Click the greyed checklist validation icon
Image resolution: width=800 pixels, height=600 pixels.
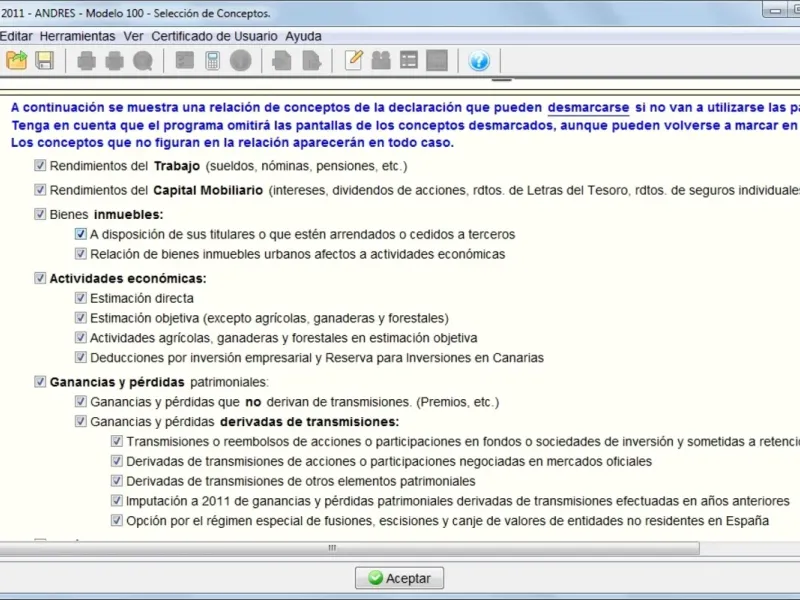pyautogui.click(x=185, y=60)
